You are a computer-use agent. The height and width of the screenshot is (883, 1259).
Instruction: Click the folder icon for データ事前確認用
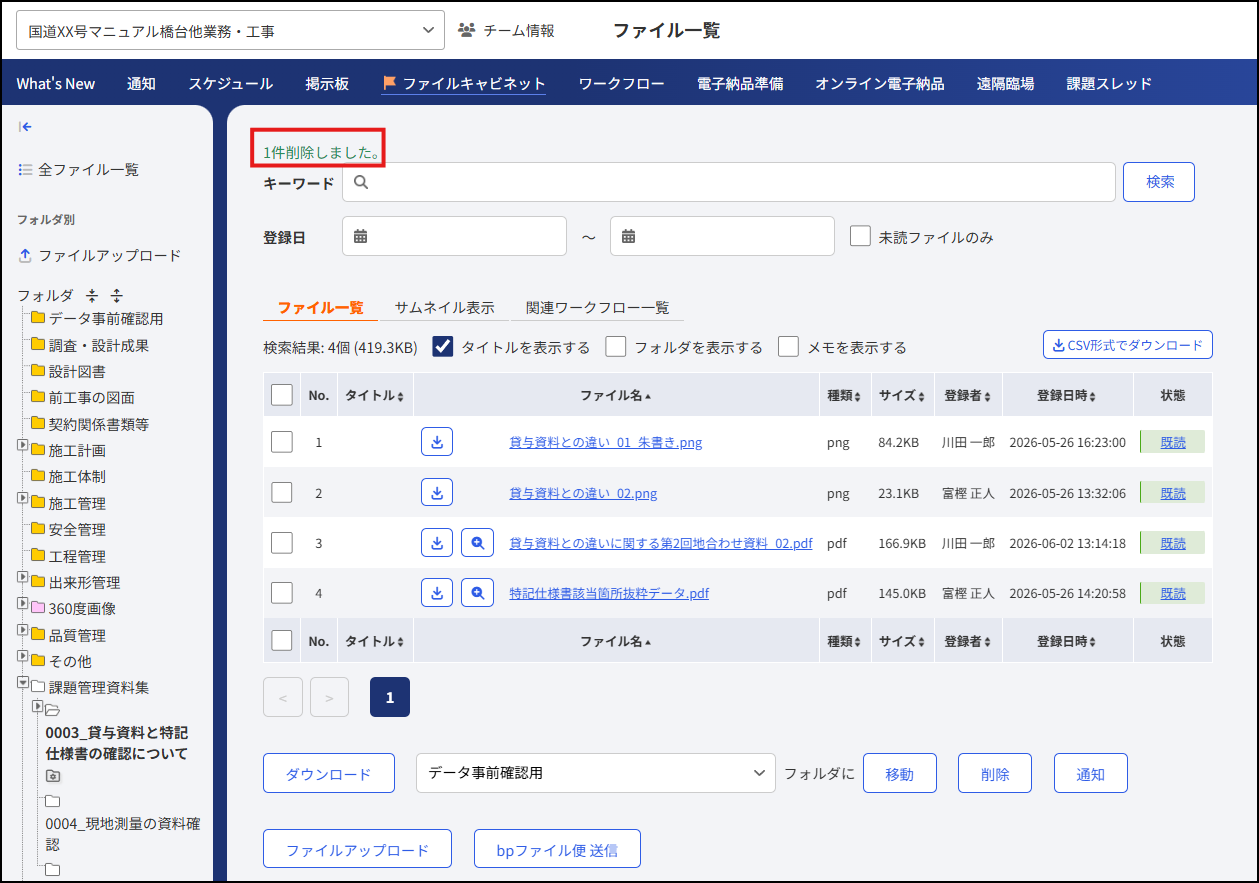point(38,319)
